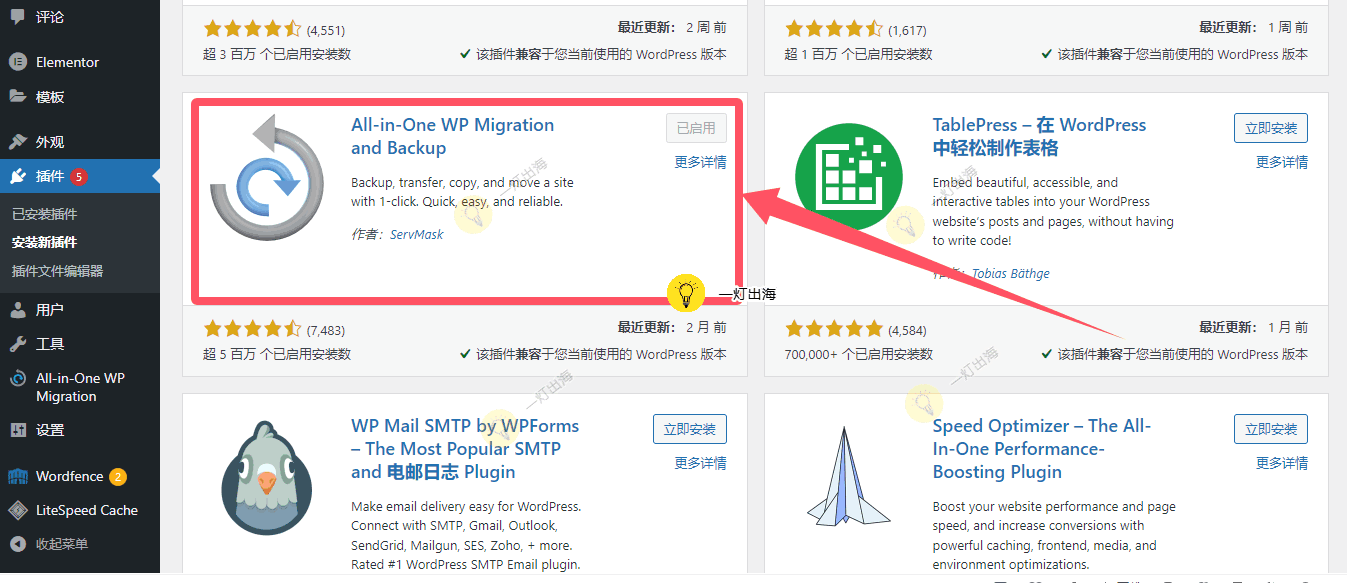Click the Wordfence shield icon

tap(17, 476)
